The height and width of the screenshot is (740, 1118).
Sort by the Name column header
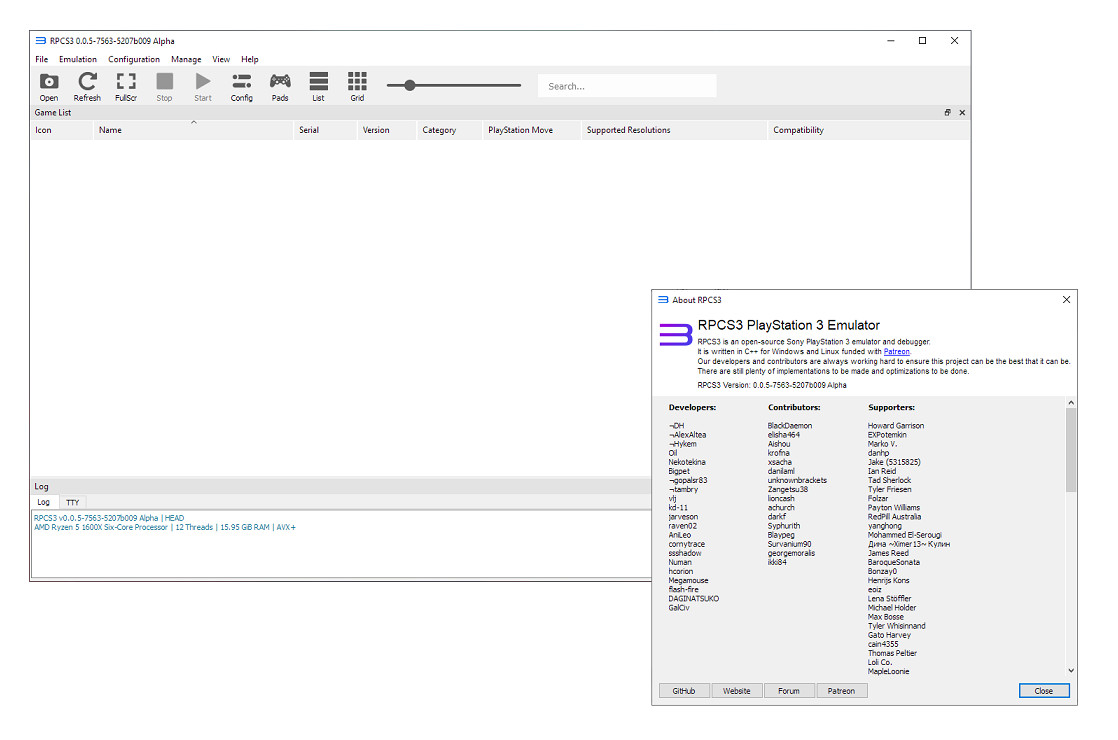pos(193,130)
